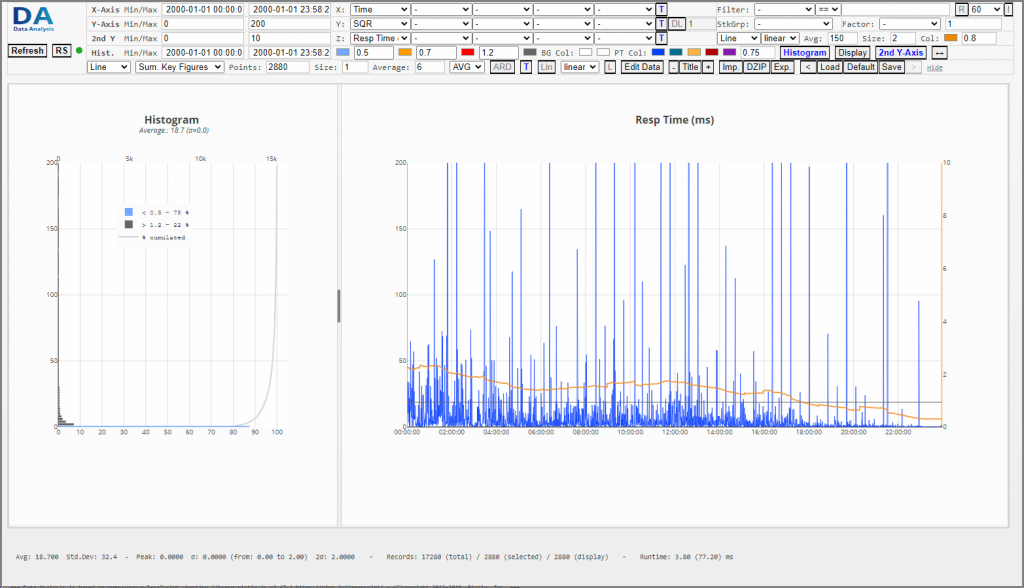Click the plus button right of Title
The width and height of the screenshot is (1024, 588).
click(x=708, y=67)
